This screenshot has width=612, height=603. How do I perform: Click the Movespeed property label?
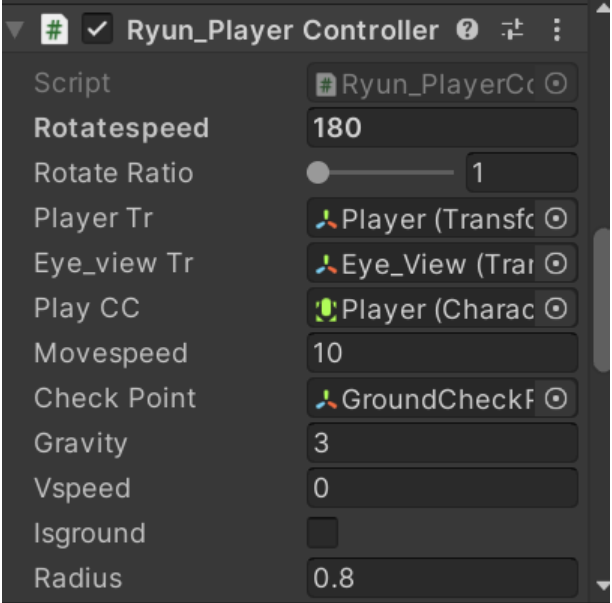pyautogui.click(x=111, y=354)
